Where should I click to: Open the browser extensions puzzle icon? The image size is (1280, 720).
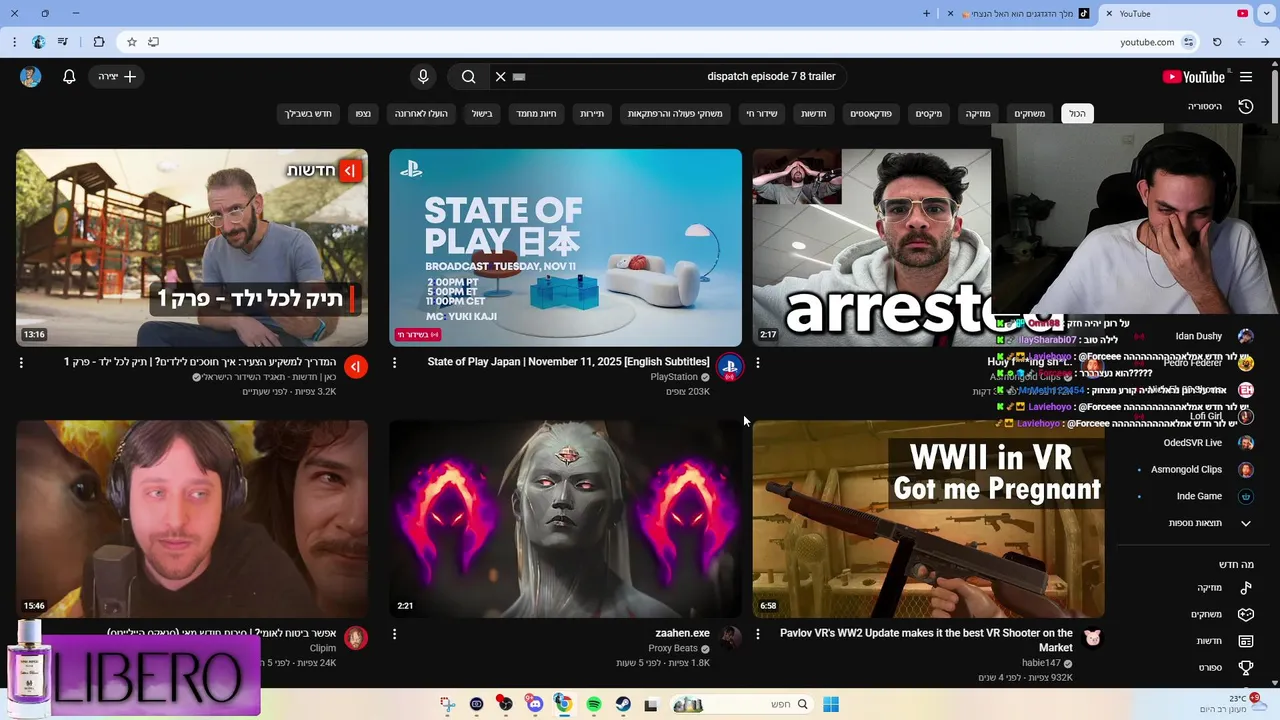98,42
